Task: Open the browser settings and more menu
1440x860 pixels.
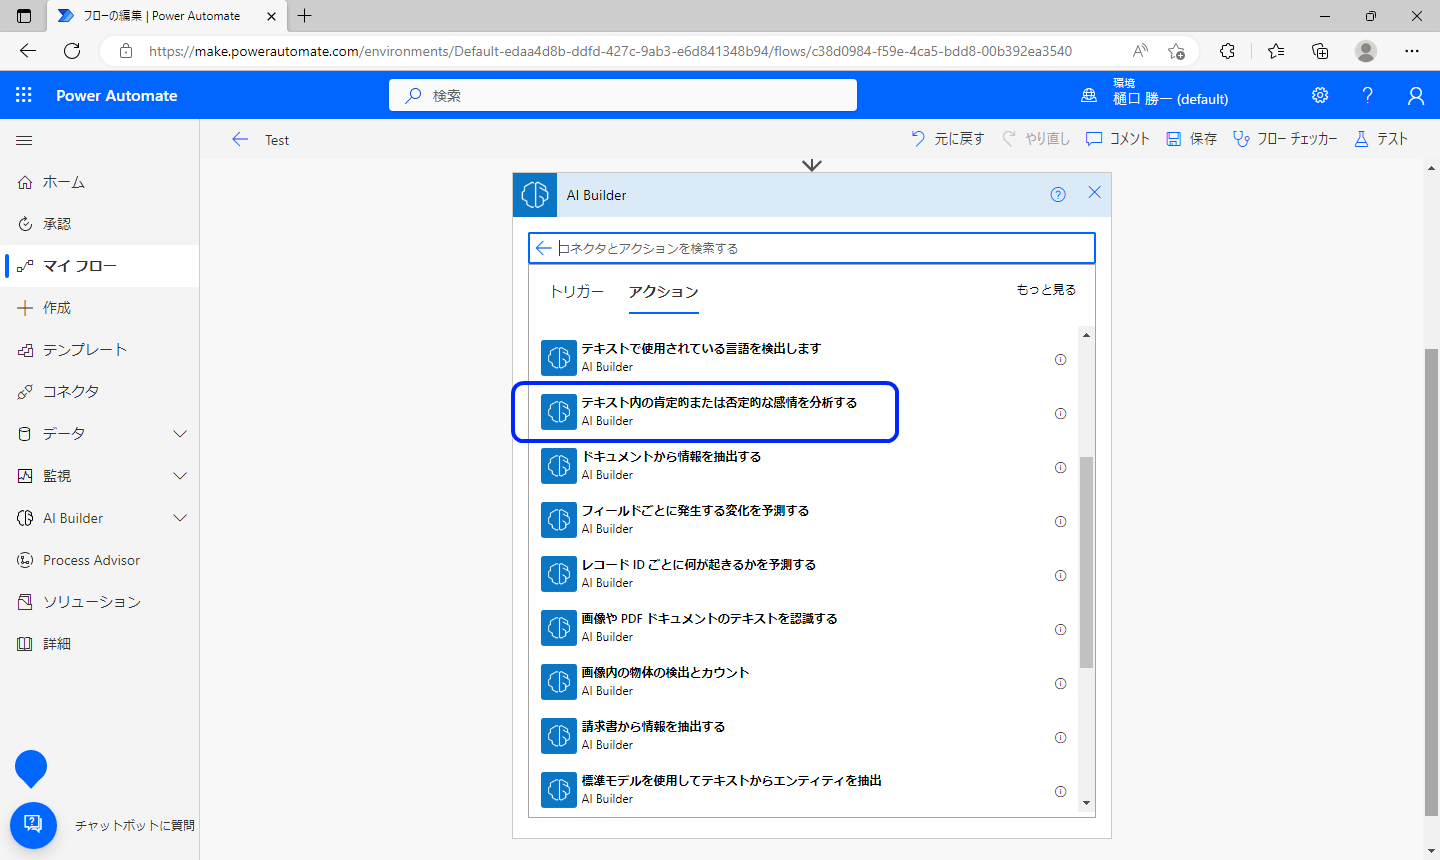Action: tap(1412, 51)
